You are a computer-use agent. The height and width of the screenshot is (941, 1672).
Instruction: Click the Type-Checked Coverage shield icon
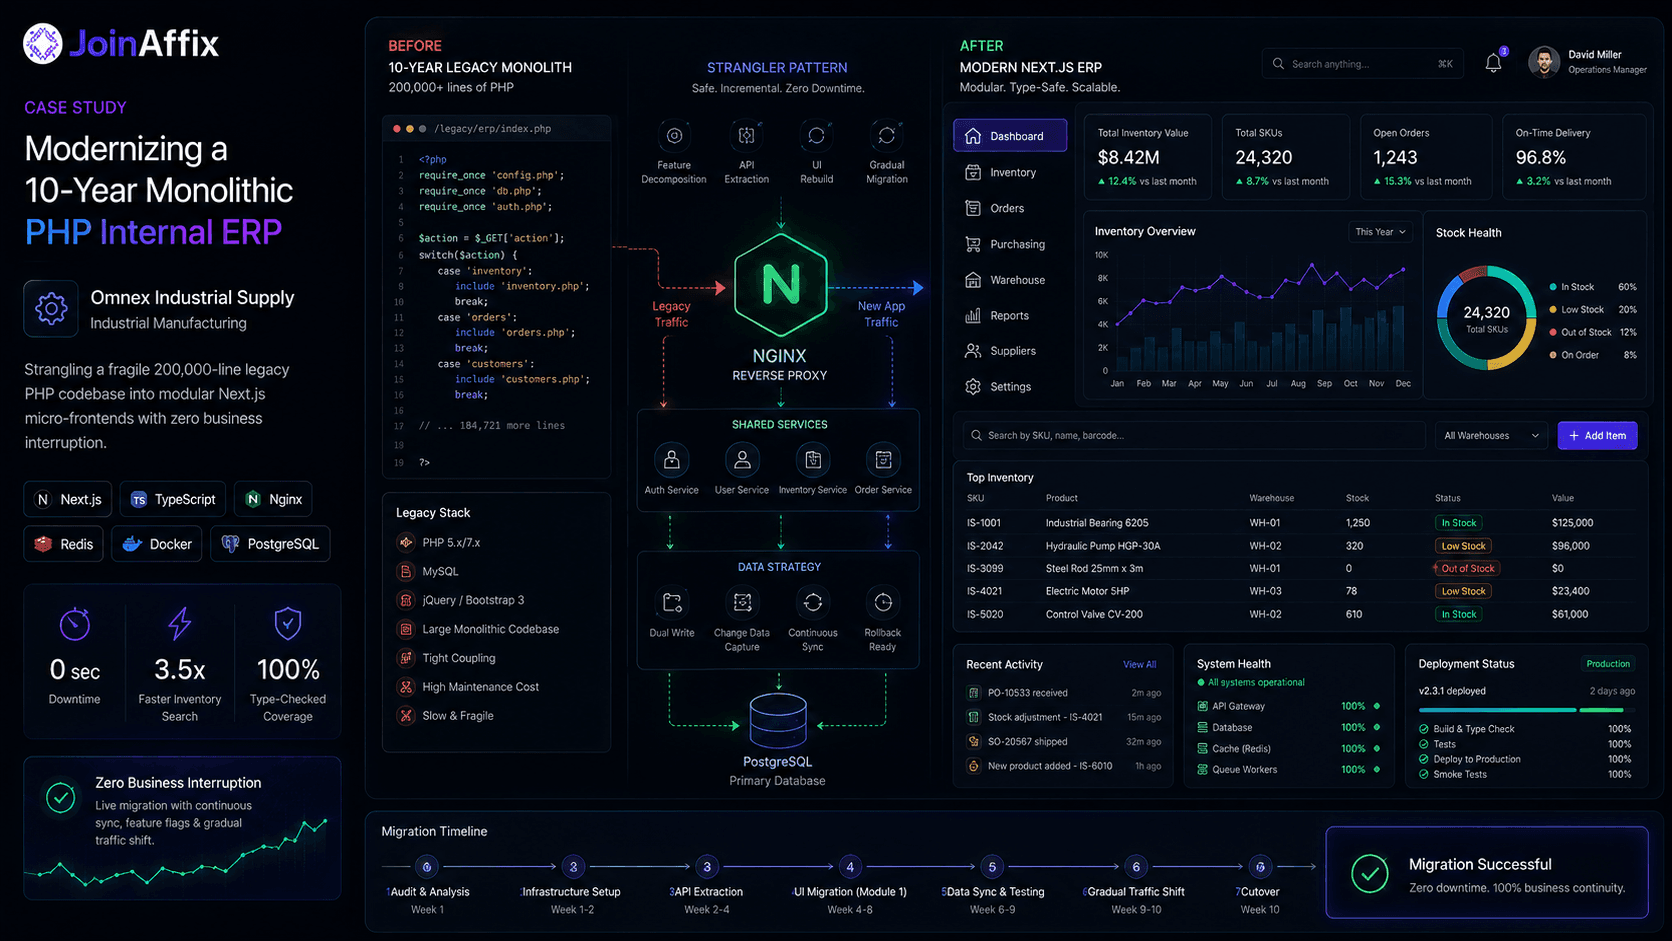pyautogui.click(x=288, y=624)
